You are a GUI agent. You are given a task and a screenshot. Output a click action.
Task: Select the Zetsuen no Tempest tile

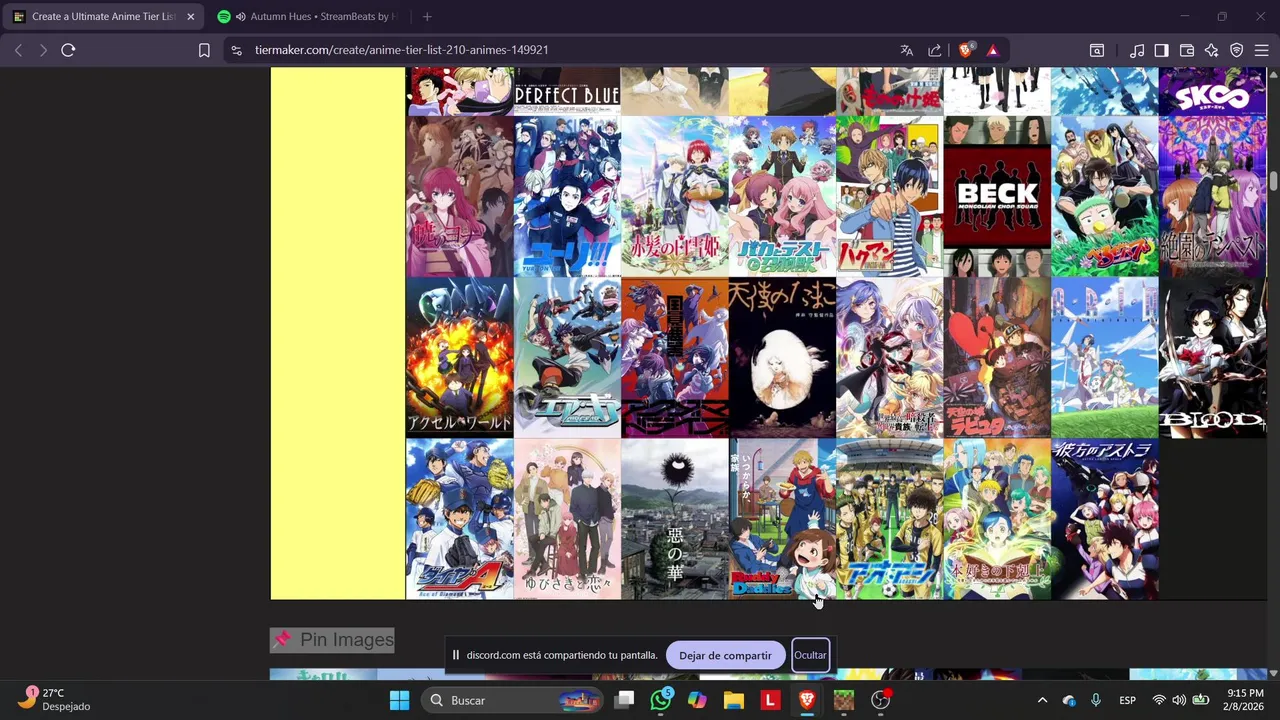pyautogui.click(x=1212, y=197)
